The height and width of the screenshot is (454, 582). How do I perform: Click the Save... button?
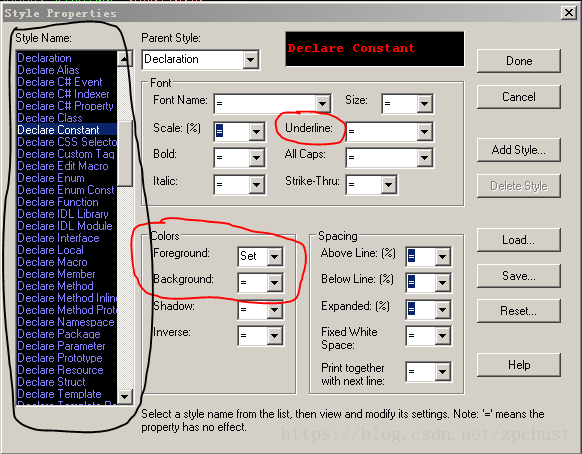519,276
